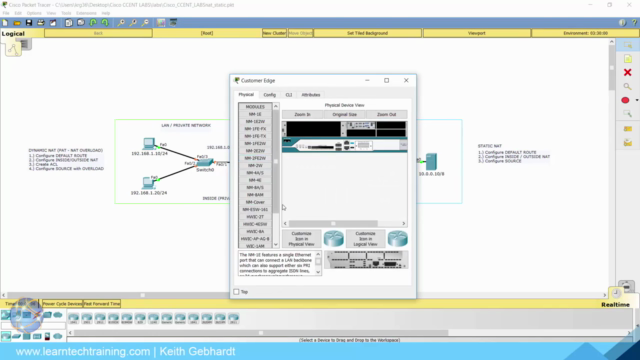Select the Select tool in right sidebar
Viewport: 640px width, 360px height.
(x=627, y=45)
